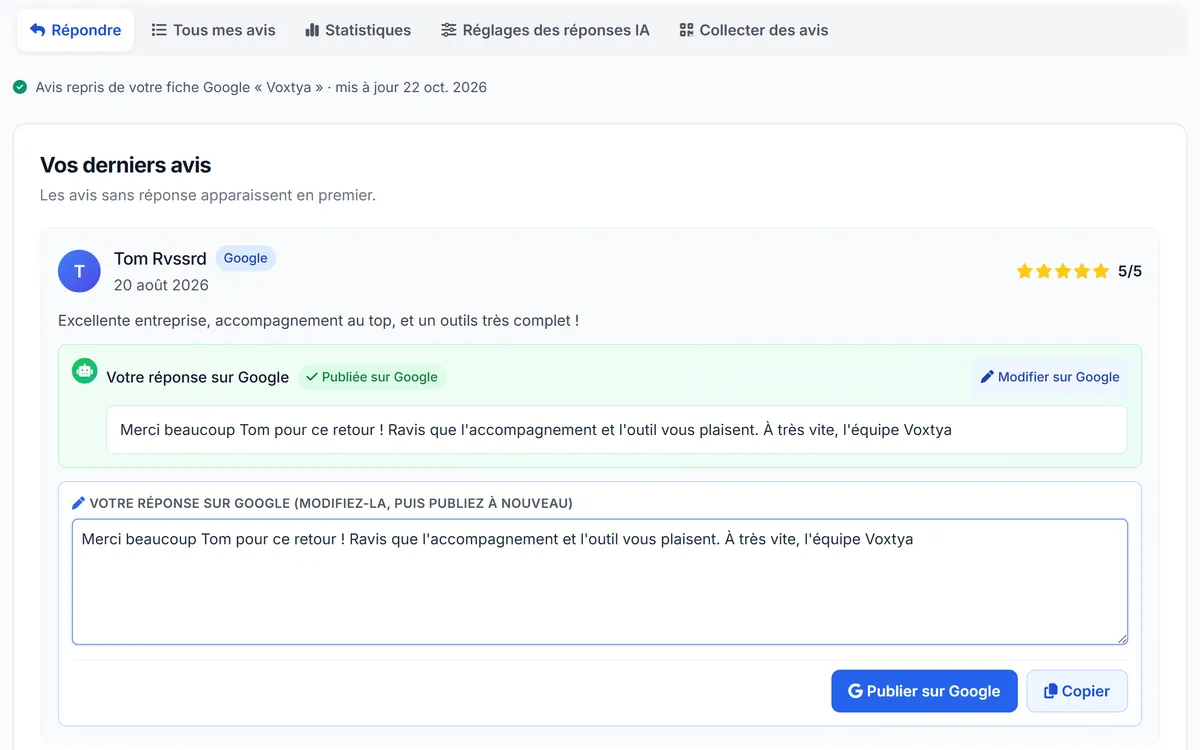Click the Tom Rvssrd avatar circle

coord(80,271)
